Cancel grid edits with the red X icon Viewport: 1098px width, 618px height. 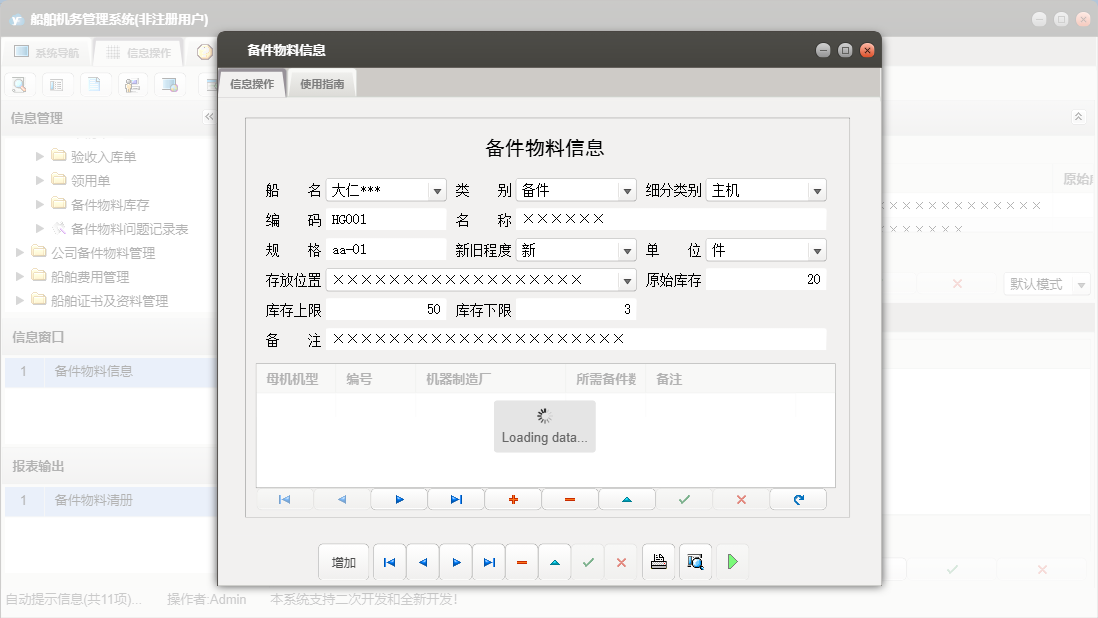click(x=739, y=498)
